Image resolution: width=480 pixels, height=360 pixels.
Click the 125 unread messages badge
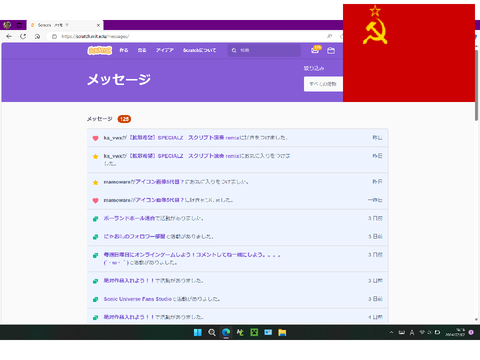pyautogui.click(x=124, y=119)
